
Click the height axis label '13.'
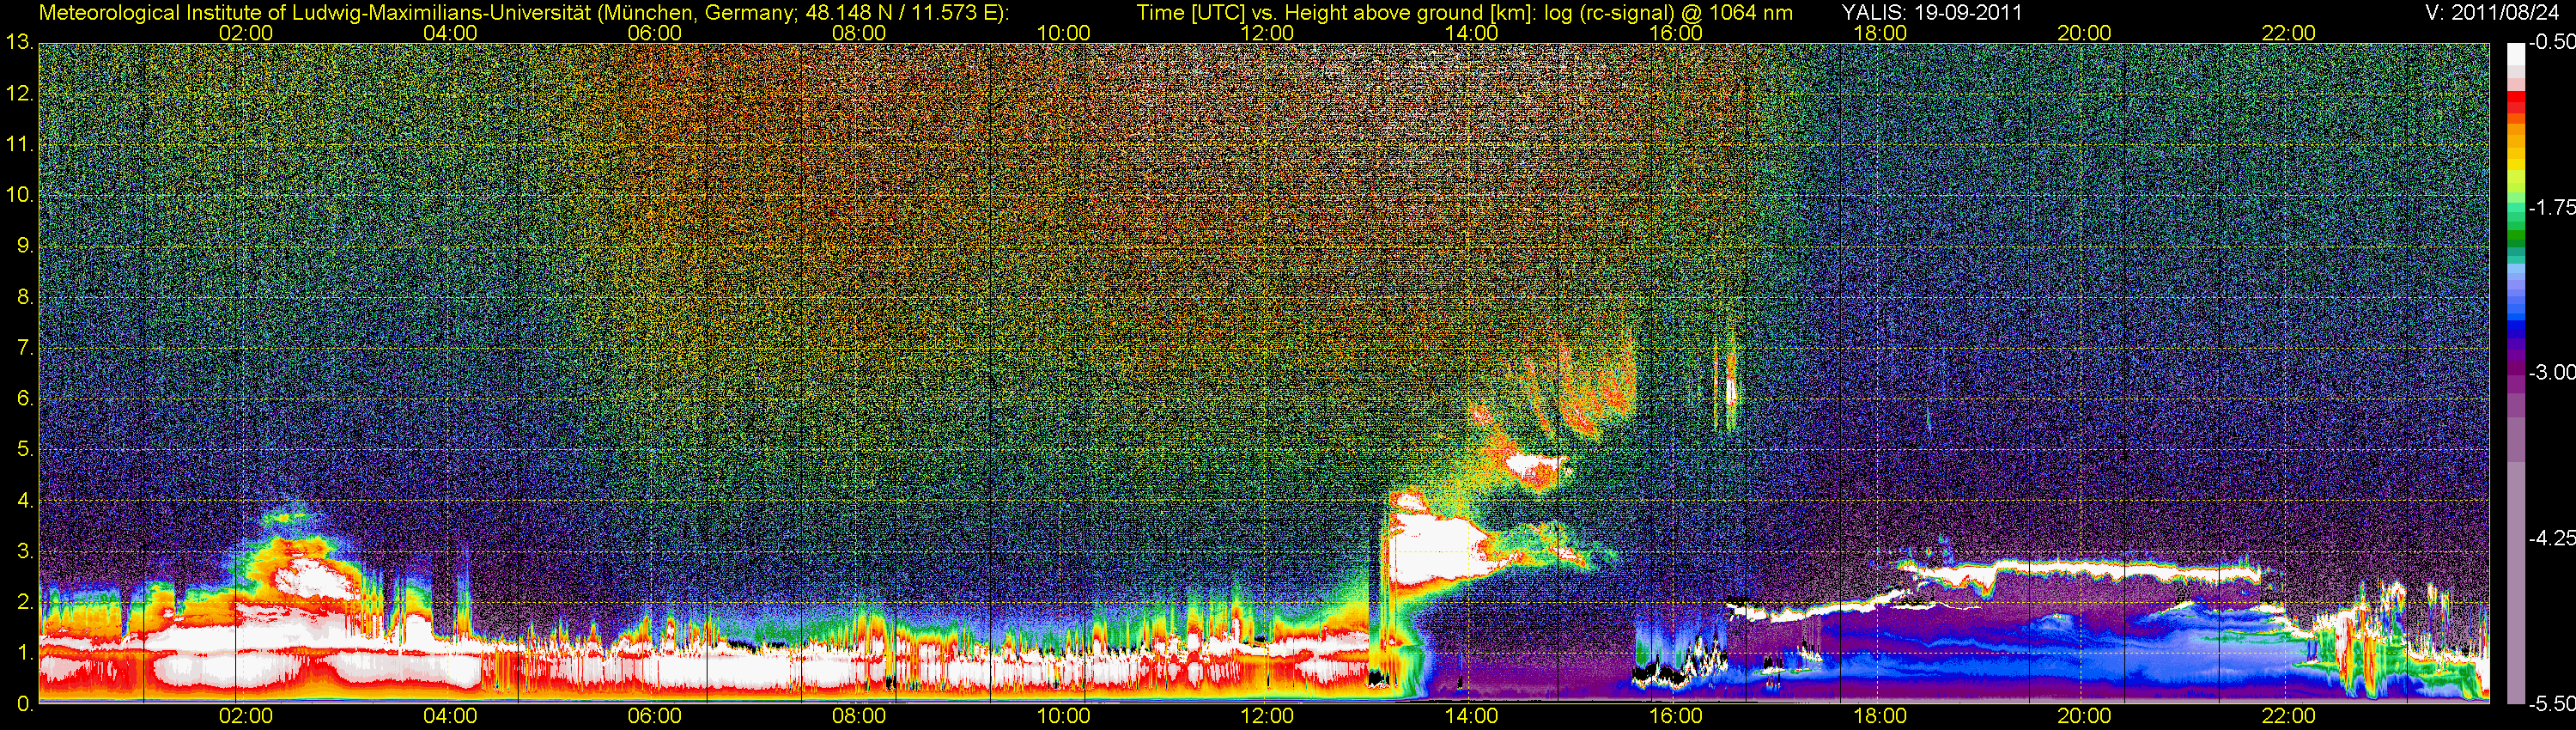[x=19, y=43]
